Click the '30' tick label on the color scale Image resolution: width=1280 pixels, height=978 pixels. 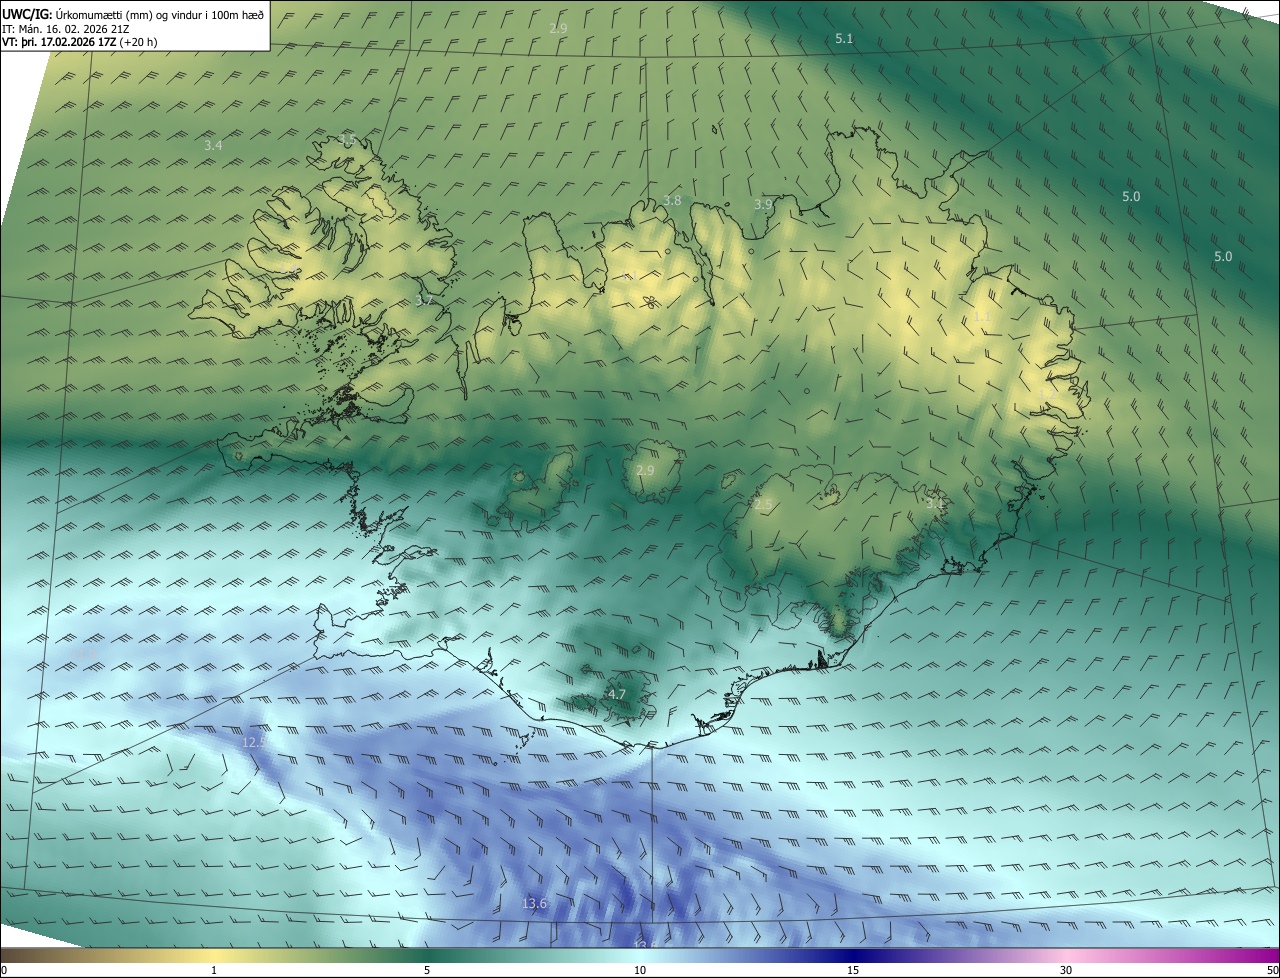[x=1066, y=970]
